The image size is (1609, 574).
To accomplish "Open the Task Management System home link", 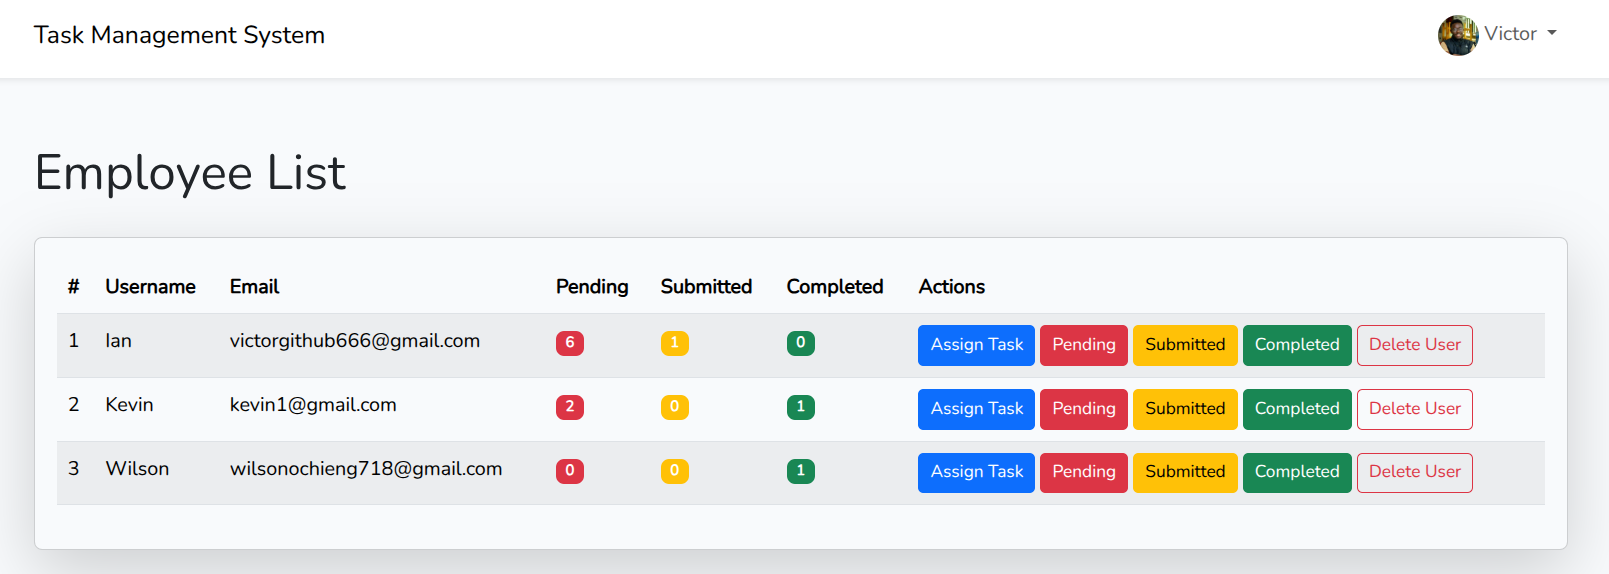I will pos(179,35).
